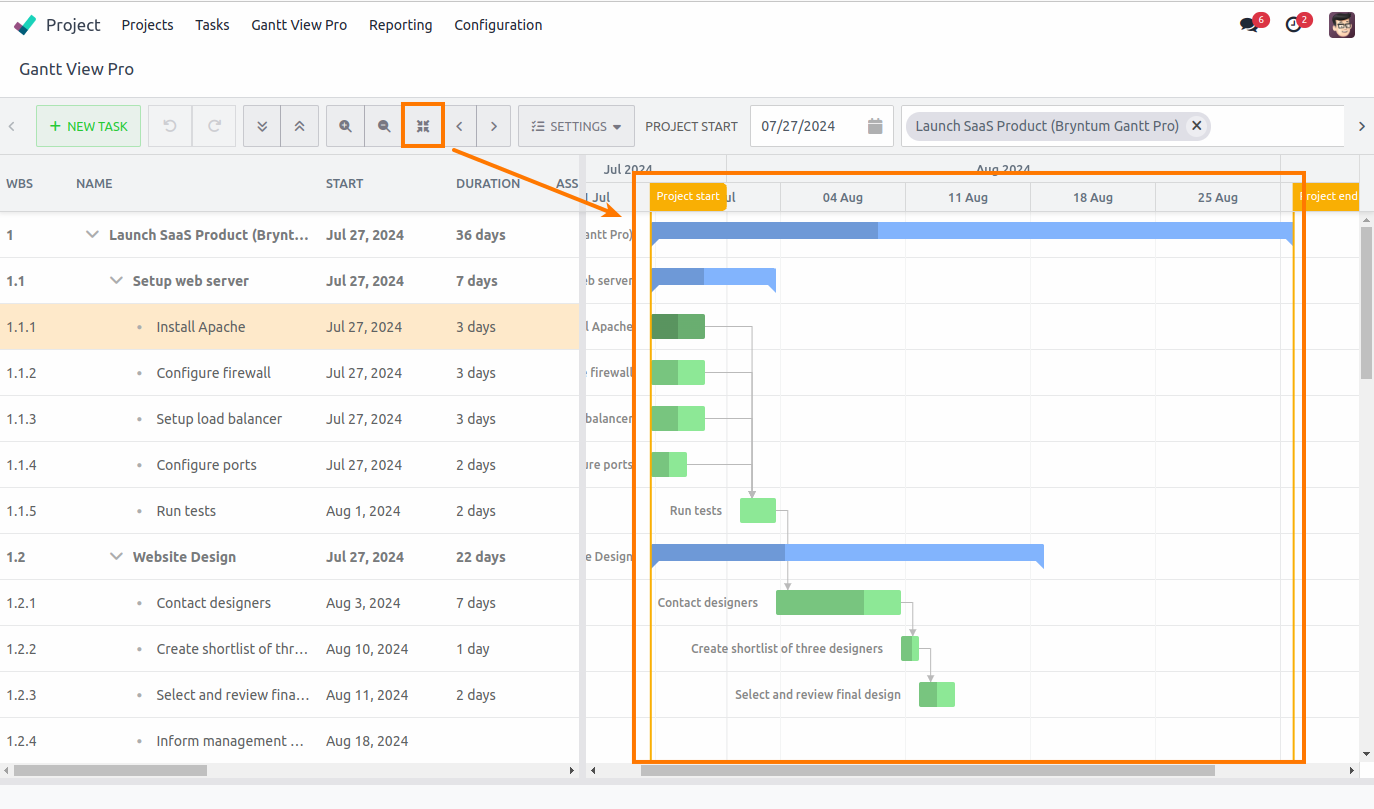This screenshot has width=1374, height=809.
Task: Select the Zoom in tool
Action: point(345,125)
